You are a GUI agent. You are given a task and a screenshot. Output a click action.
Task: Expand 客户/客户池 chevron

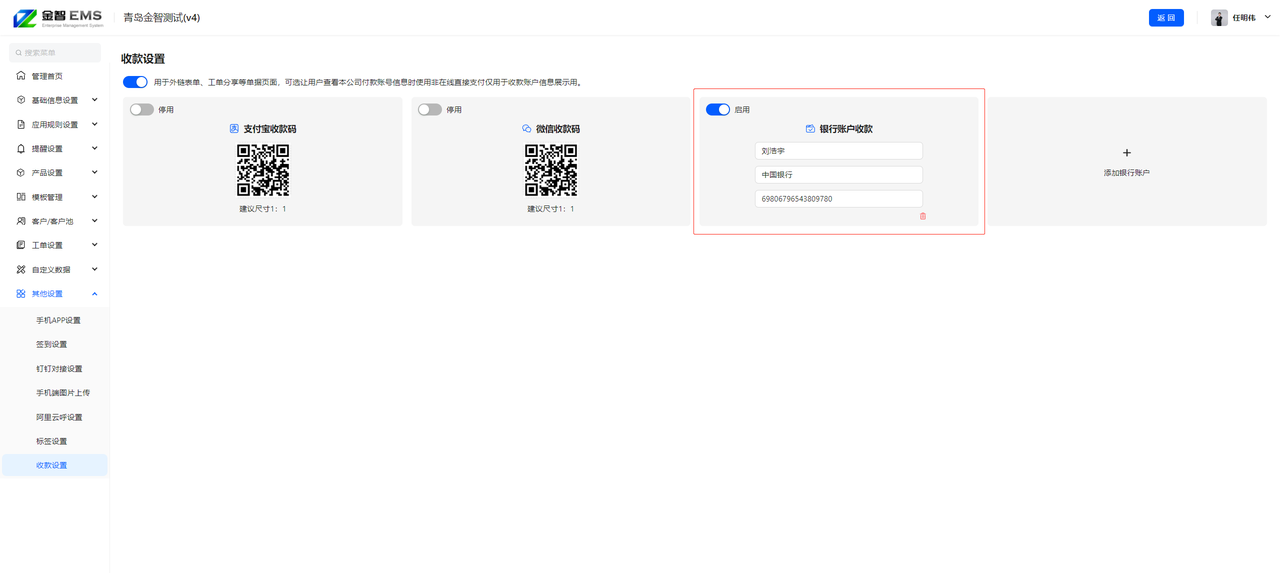click(95, 221)
